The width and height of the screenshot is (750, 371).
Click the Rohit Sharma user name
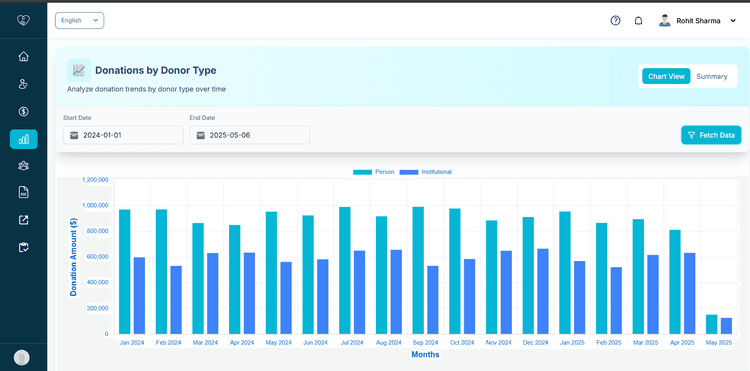[698, 21]
